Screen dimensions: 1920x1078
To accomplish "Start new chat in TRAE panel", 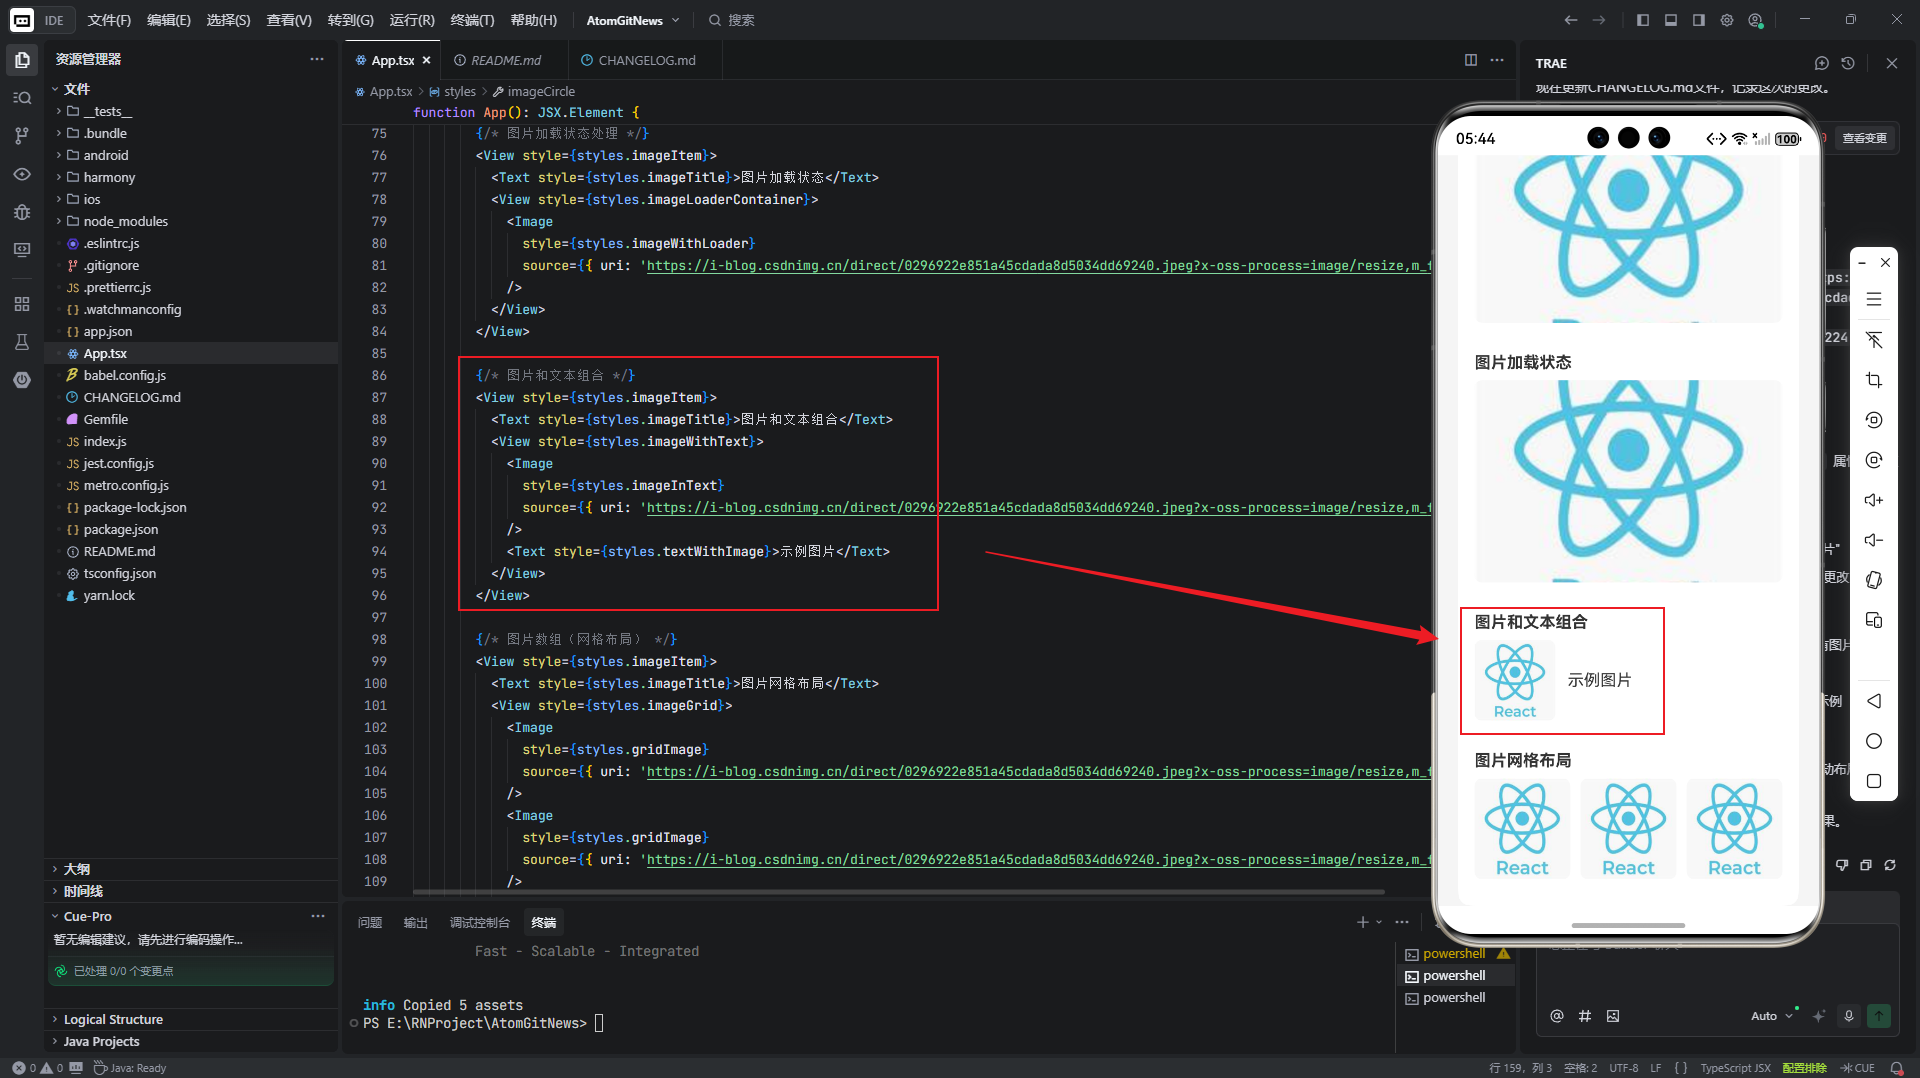I will pyautogui.click(x=1821, y=63).
